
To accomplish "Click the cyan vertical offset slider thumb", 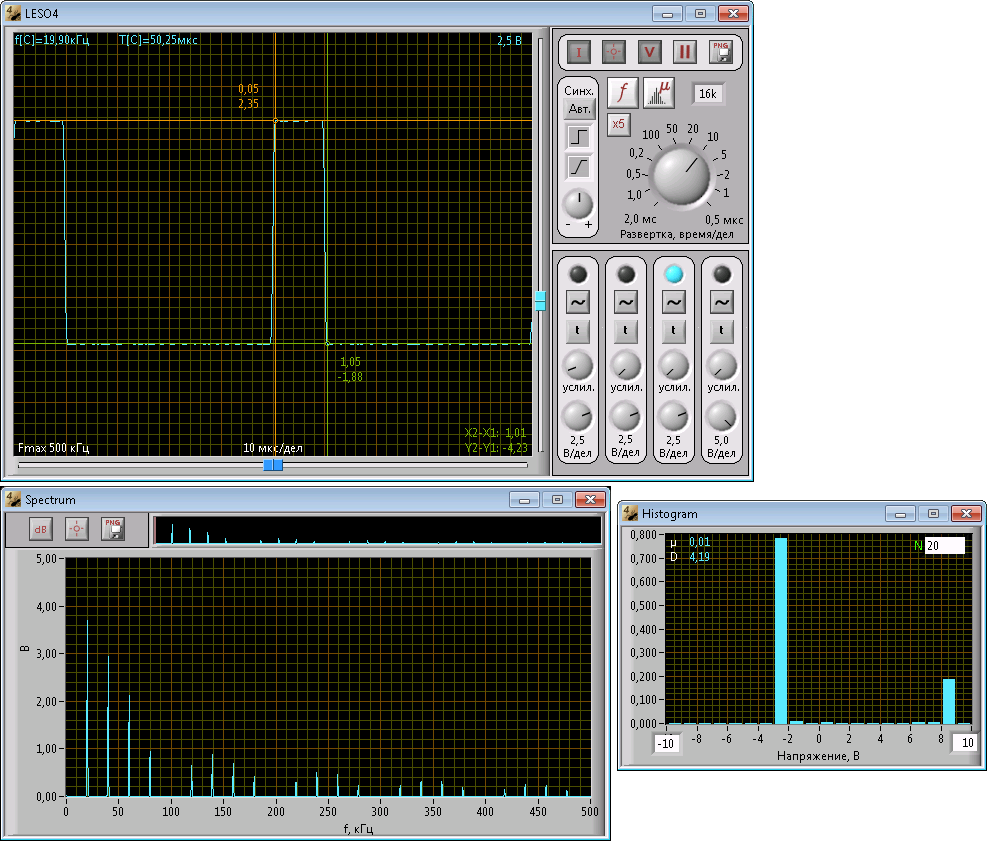I will pyautogui.click(x=540, y=301).
